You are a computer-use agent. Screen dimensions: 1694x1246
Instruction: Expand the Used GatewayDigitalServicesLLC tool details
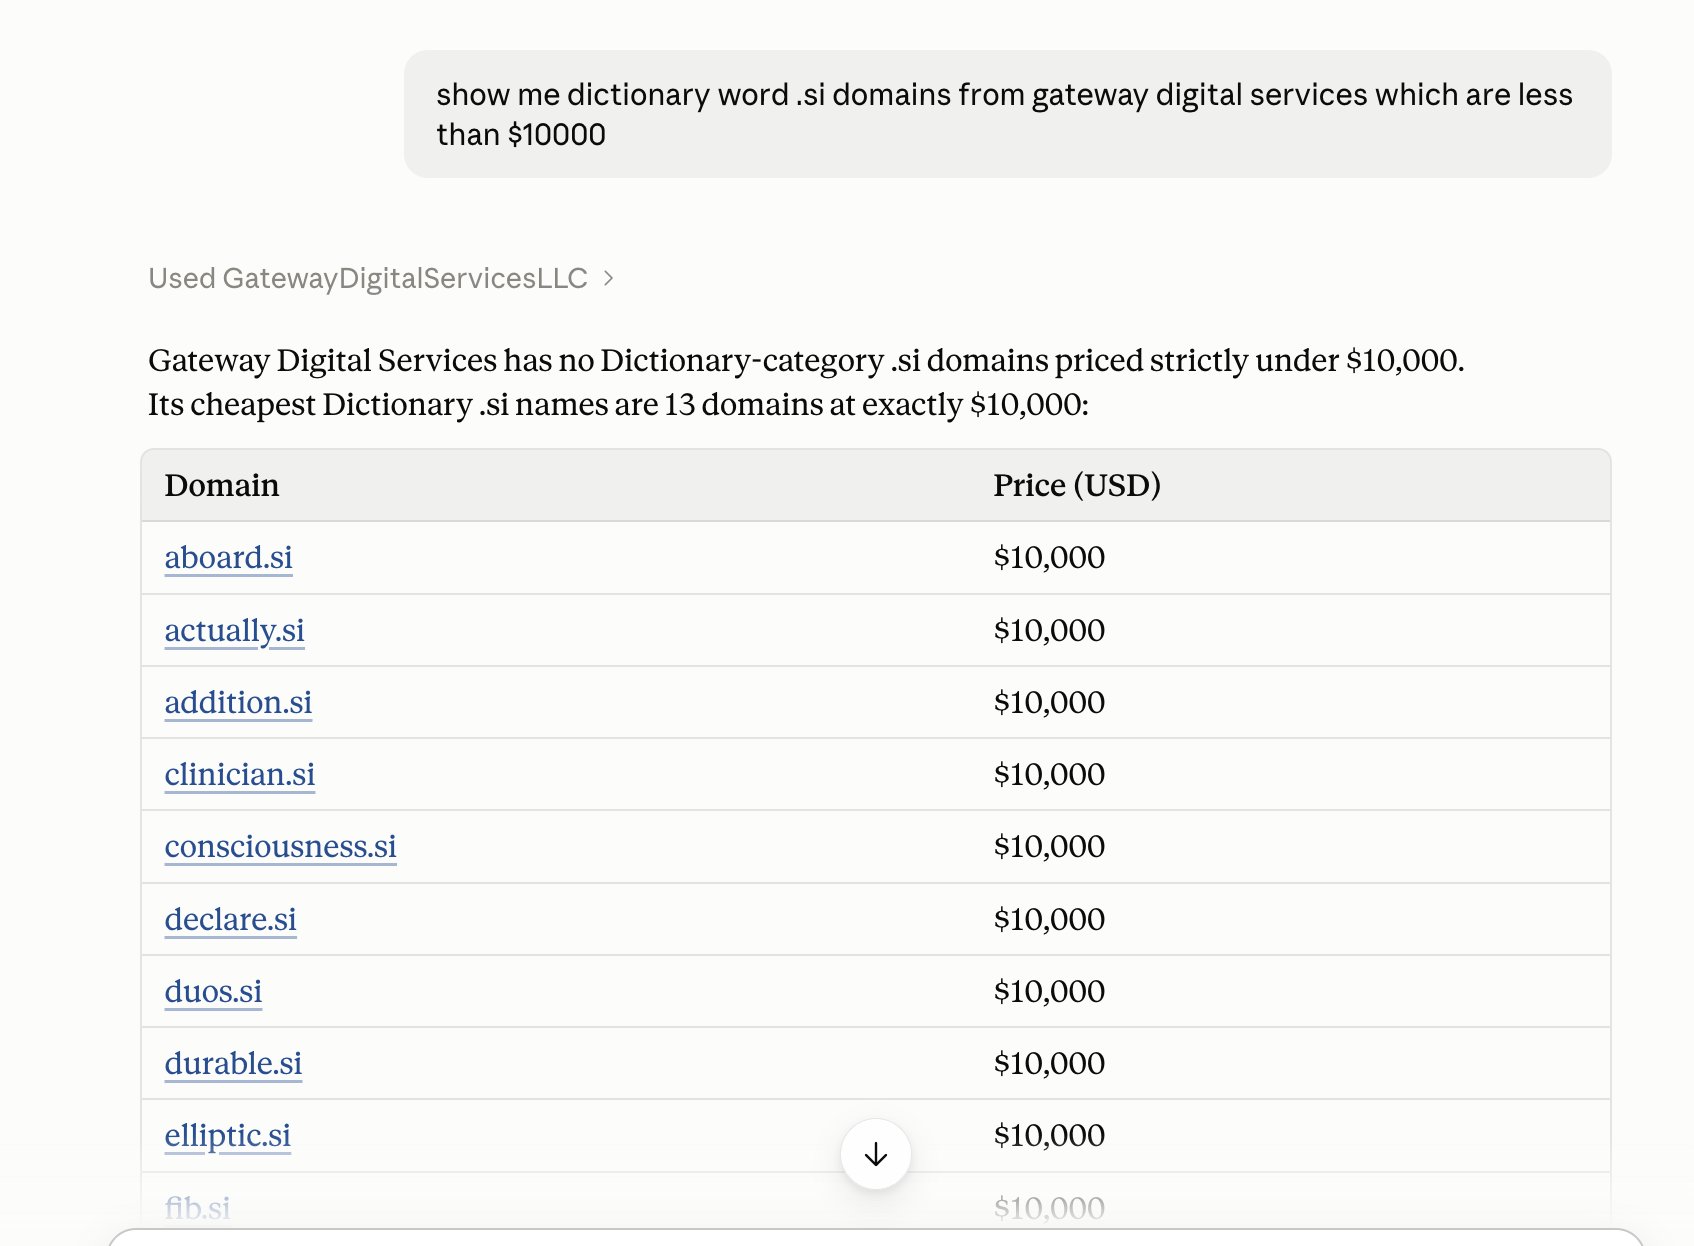point(381,278)
